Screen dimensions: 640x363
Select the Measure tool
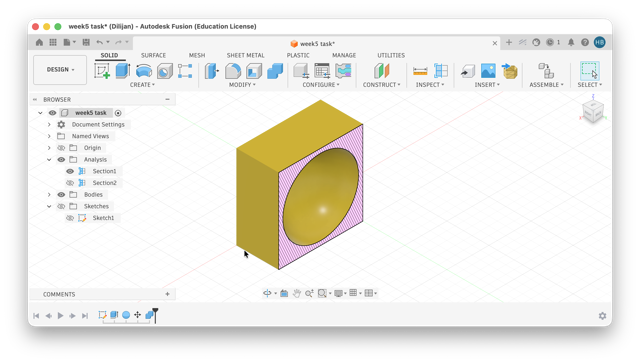coord(420,71)
